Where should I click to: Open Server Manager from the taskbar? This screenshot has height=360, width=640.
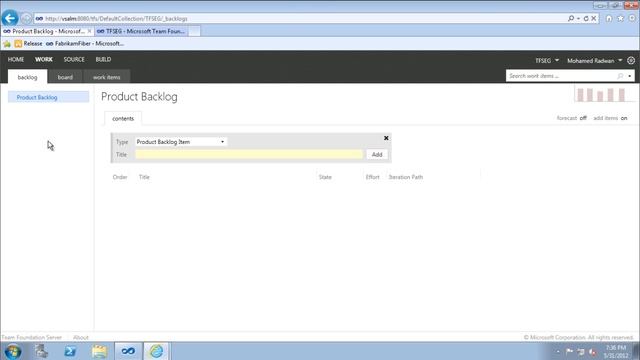(x=41, y=351)
